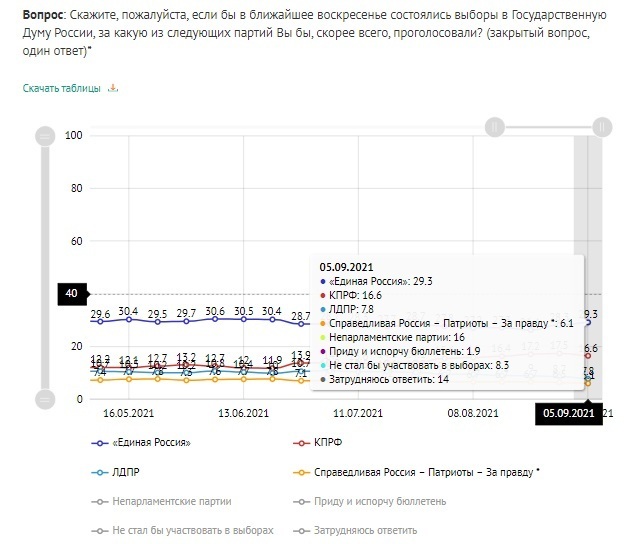Click the 16.05.2021 date label on axis
The height and width of the screenshot is (544, 638).
pos(129,413)
